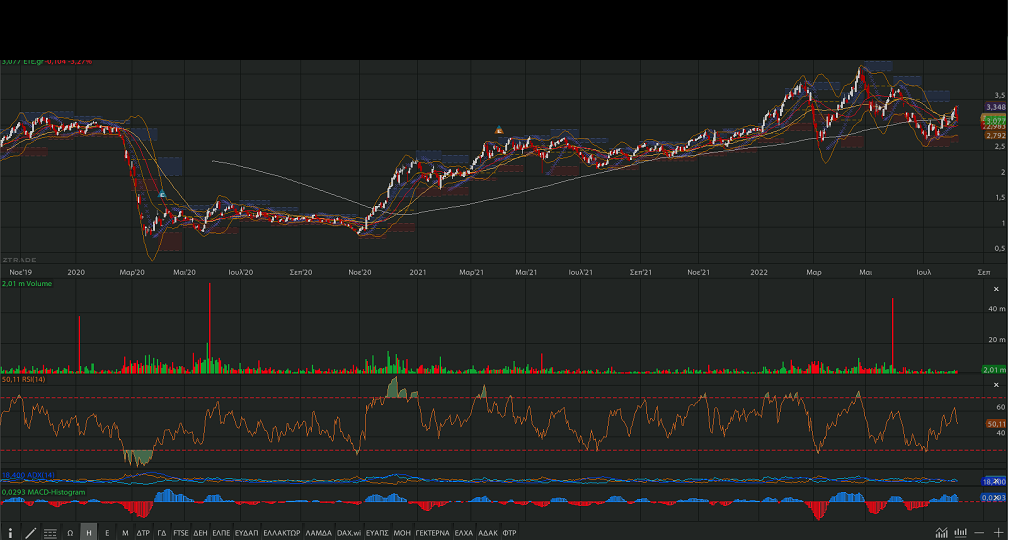Viewport: 1009px width, 540px height.
Task: Click the blue marker on March 2020 dip
Action: point(162,194)
